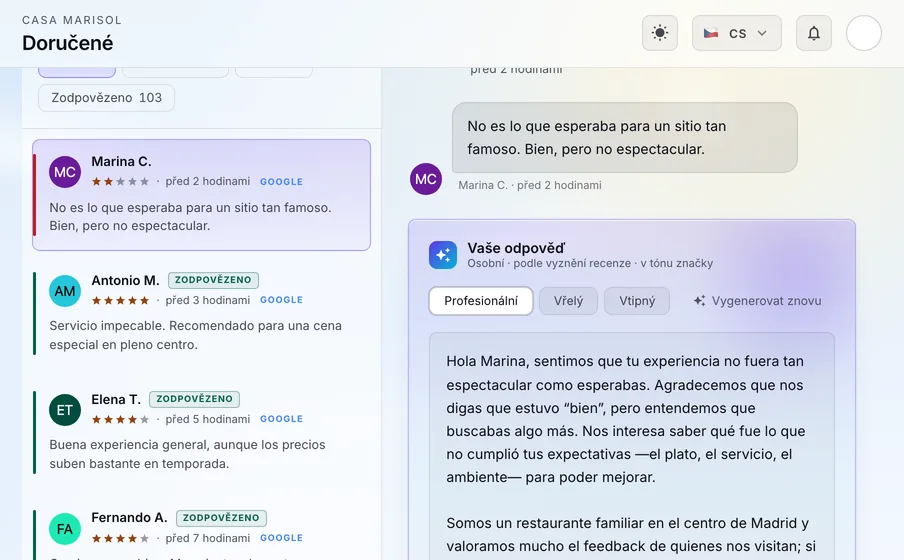Click the AM avatar
904x560 pixels.
click(65, 291)
